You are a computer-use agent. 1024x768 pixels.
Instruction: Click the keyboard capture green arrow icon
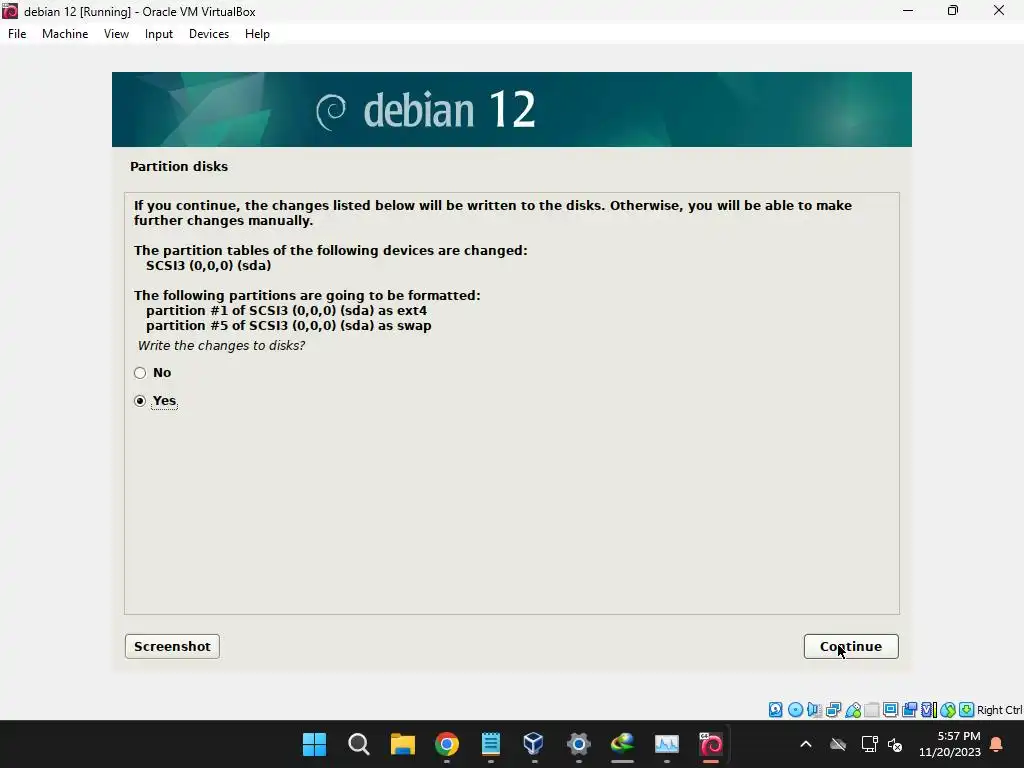(x=967, y=709)
